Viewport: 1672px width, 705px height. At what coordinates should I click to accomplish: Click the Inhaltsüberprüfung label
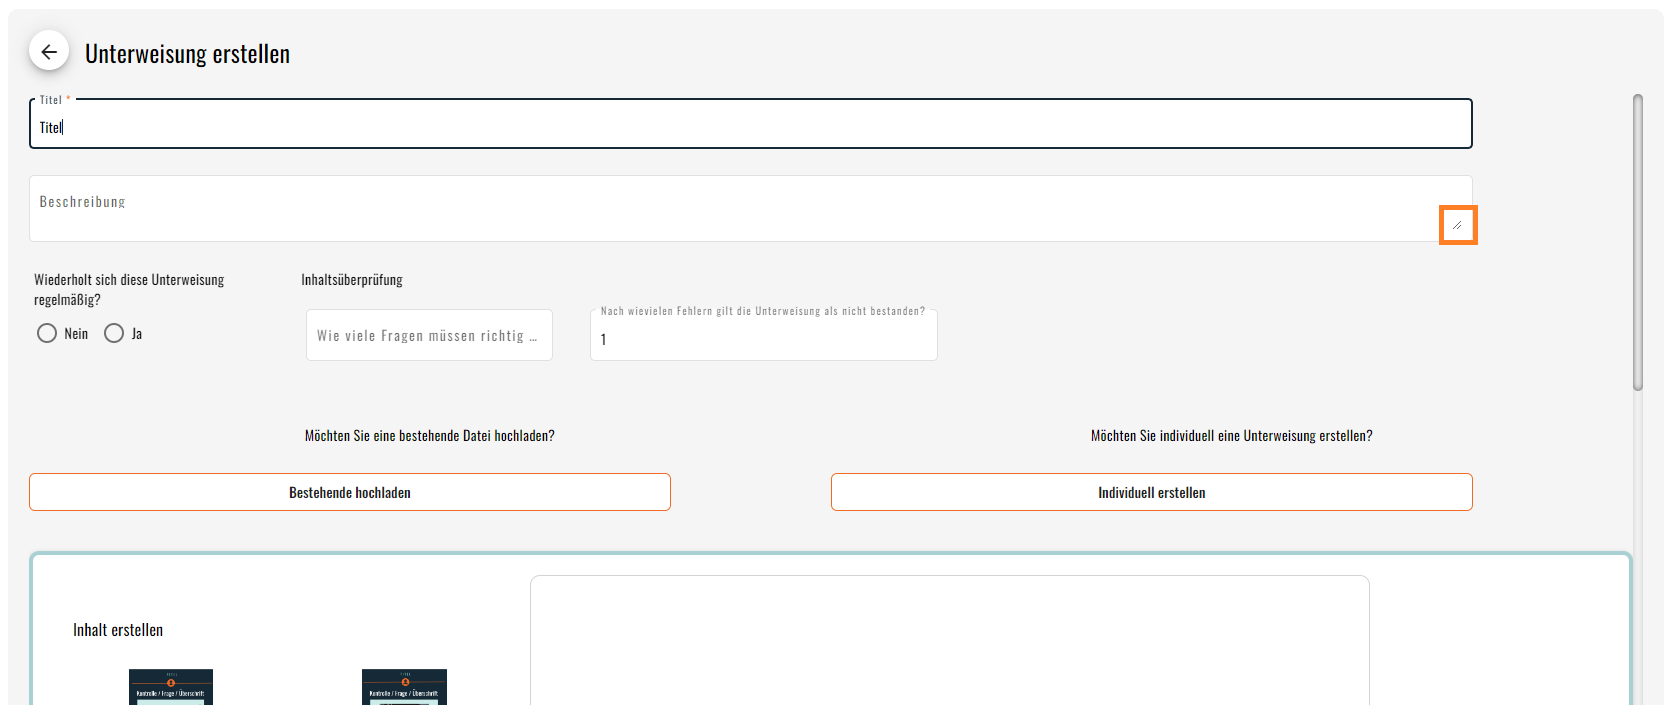point(352,280)
